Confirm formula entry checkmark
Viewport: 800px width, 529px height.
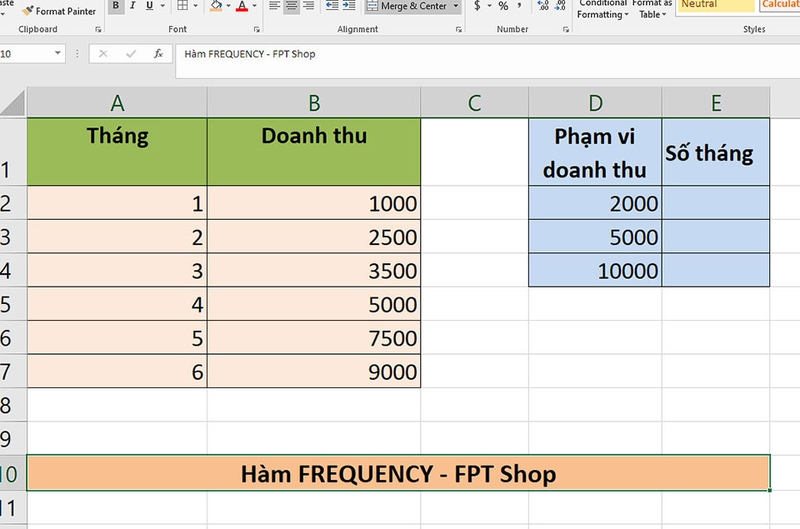tap(131, 54)
